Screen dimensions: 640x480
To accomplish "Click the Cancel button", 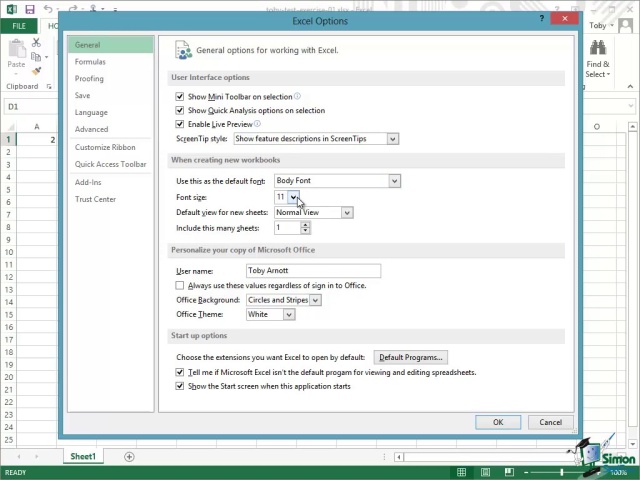I will click(x=550, y=422).
